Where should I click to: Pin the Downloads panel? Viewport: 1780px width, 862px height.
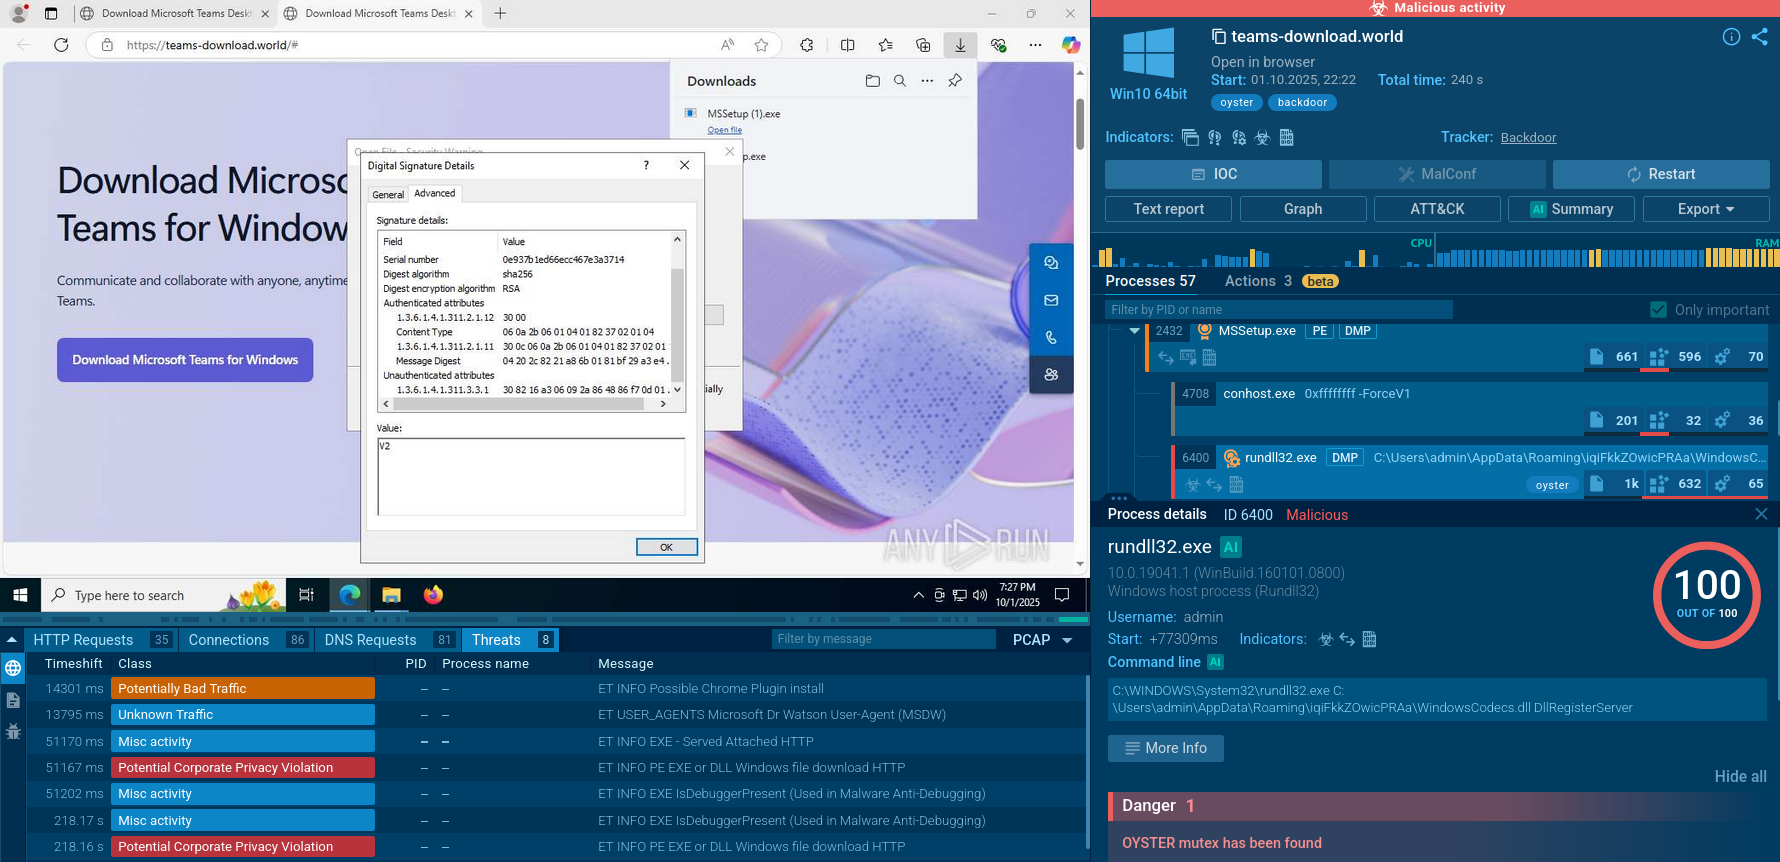pos(955,81)
